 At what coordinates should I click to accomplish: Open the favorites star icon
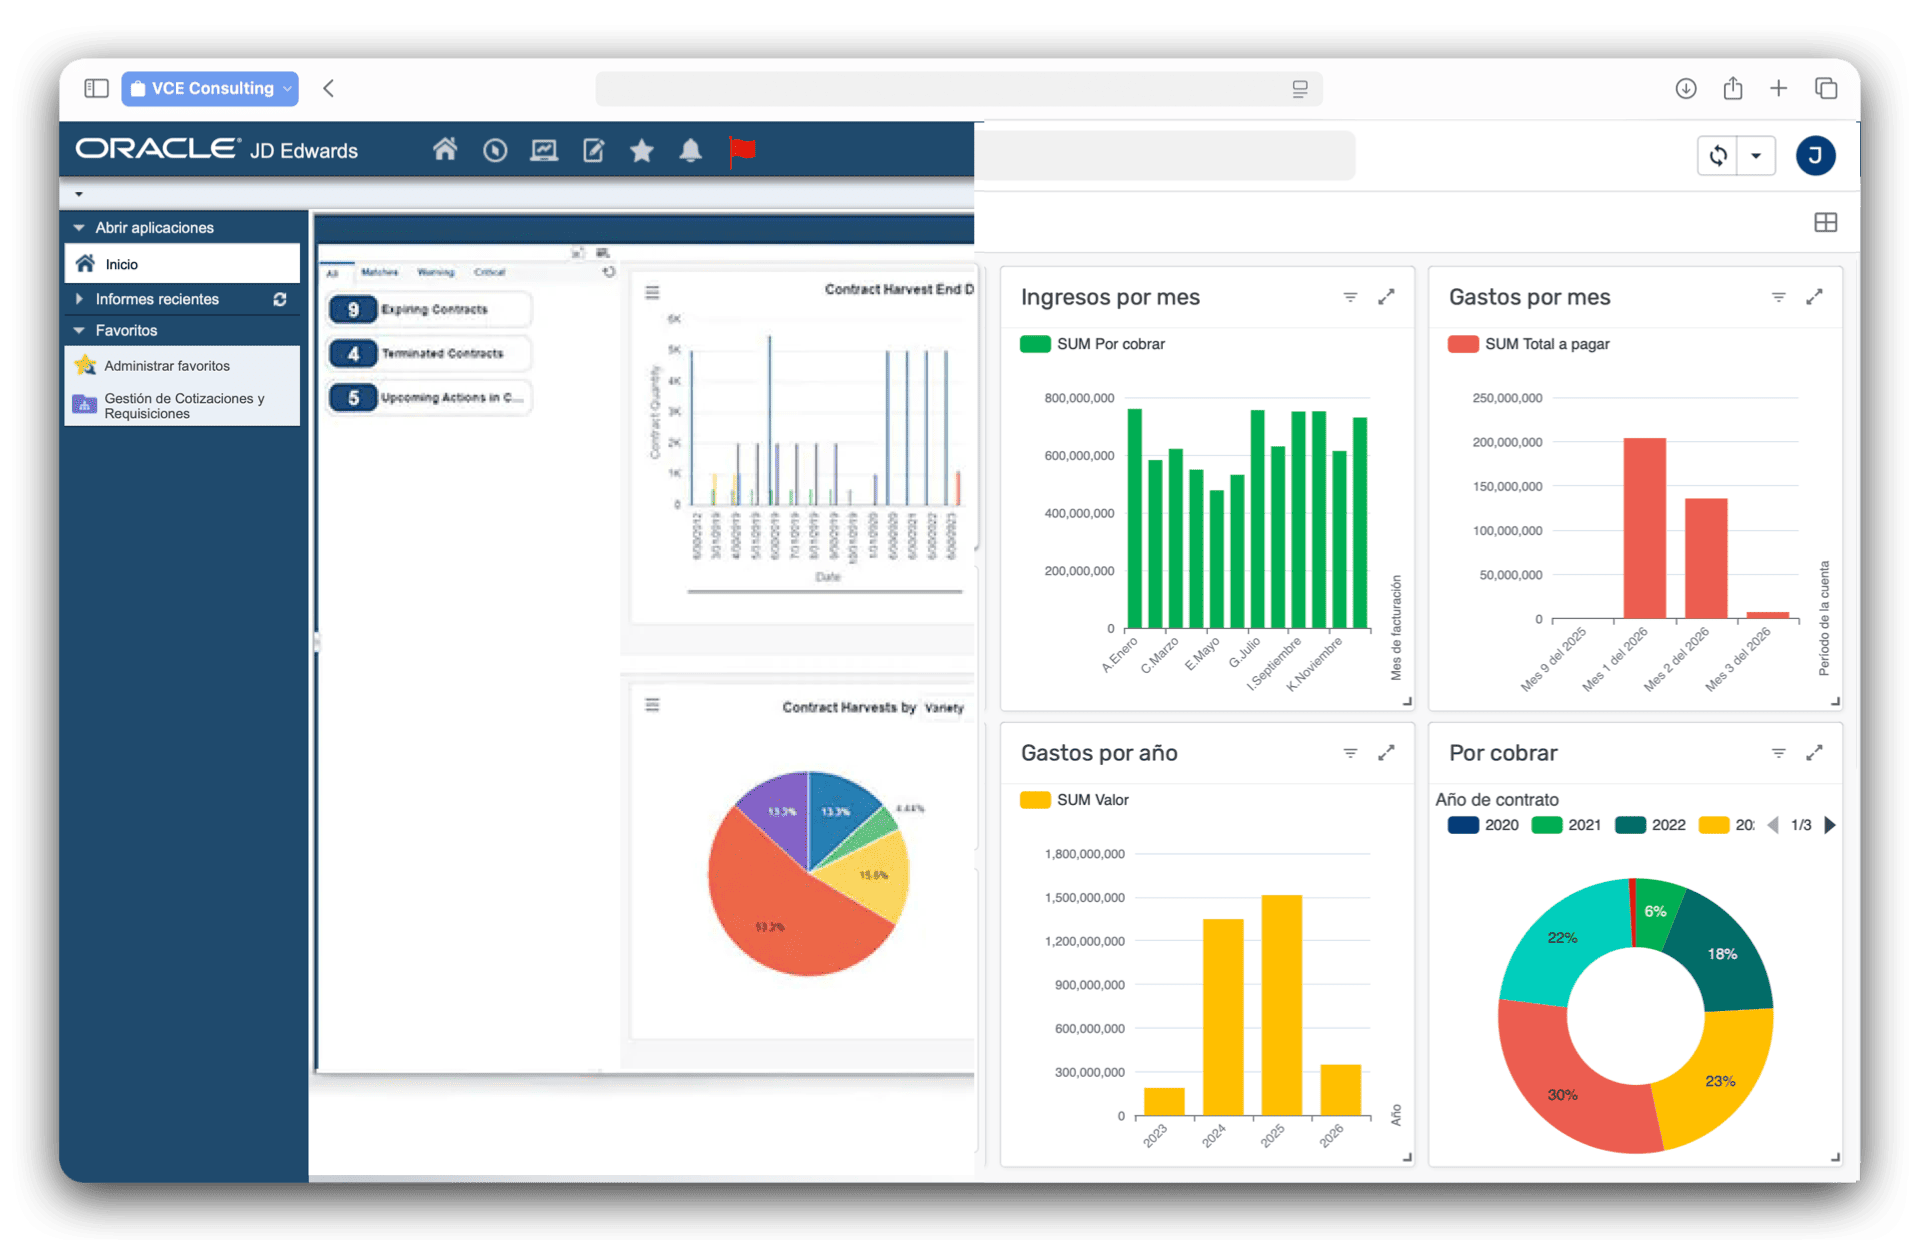coord(642,151)
